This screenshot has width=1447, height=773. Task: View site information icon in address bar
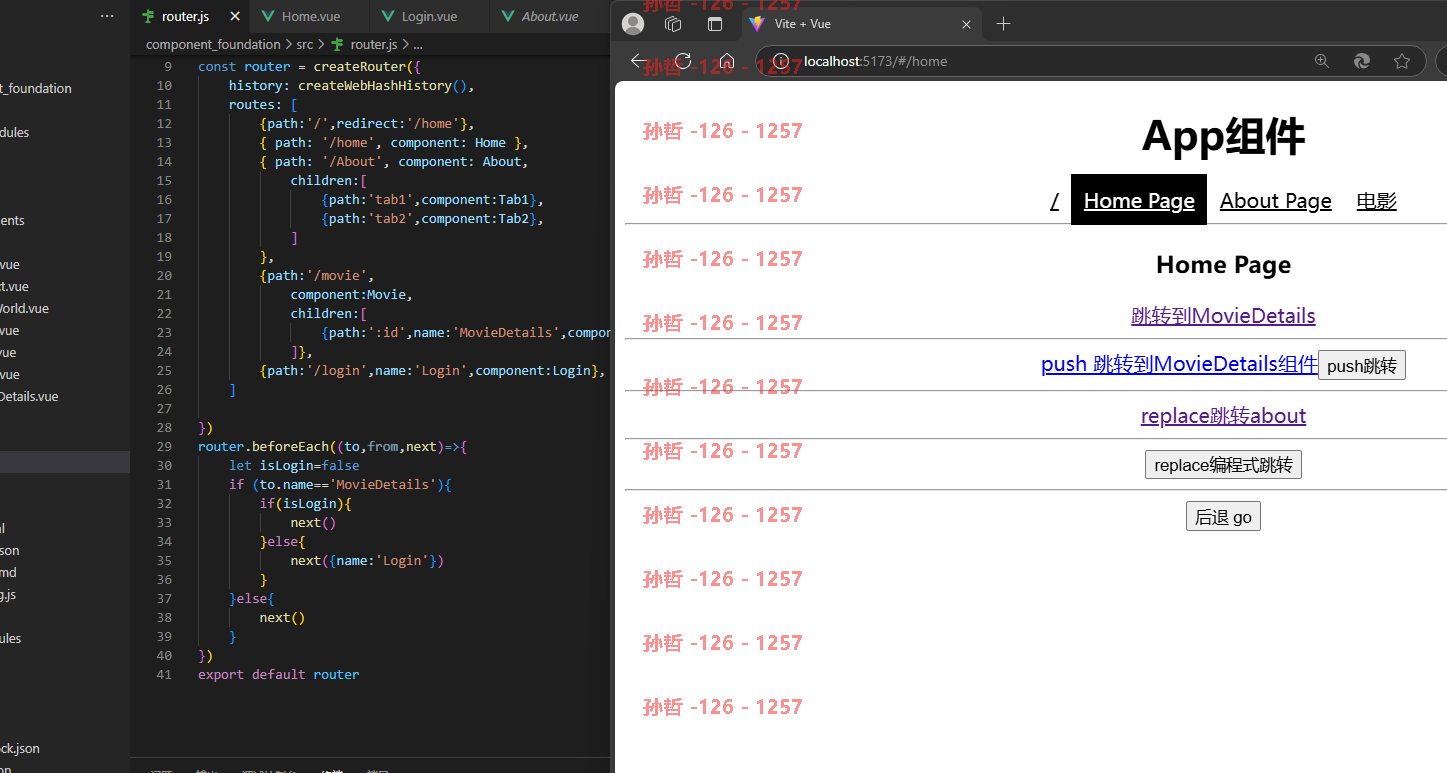782,61
